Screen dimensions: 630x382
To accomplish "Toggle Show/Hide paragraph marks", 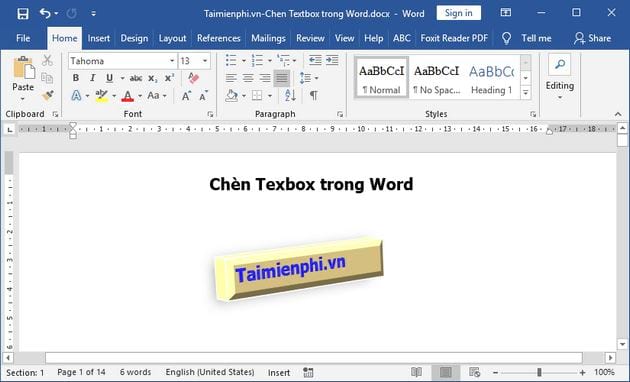I will 314,96.
